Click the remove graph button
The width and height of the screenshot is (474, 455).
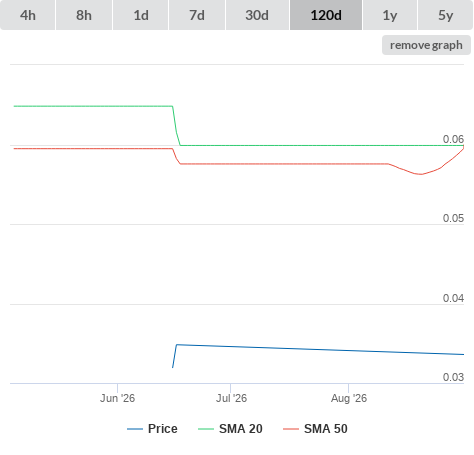pyautogui.click(x=426, y=45)
